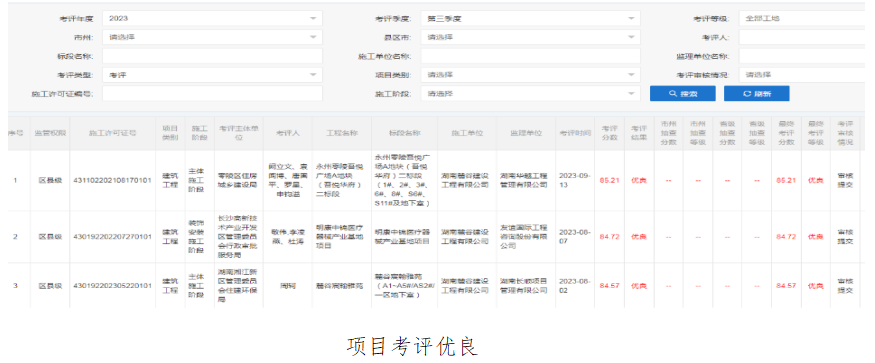This screenshot has width=875, height=363.
Task: Select the 考评分数 column header
Action: [x=610, y=133]
